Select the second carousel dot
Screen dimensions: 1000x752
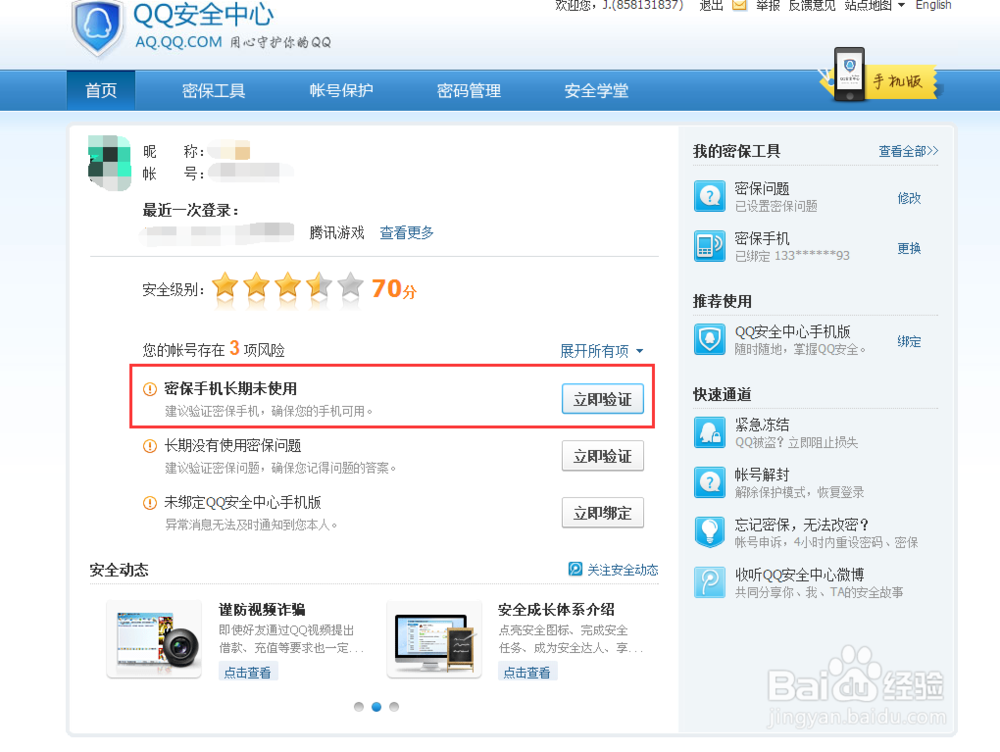376,706
